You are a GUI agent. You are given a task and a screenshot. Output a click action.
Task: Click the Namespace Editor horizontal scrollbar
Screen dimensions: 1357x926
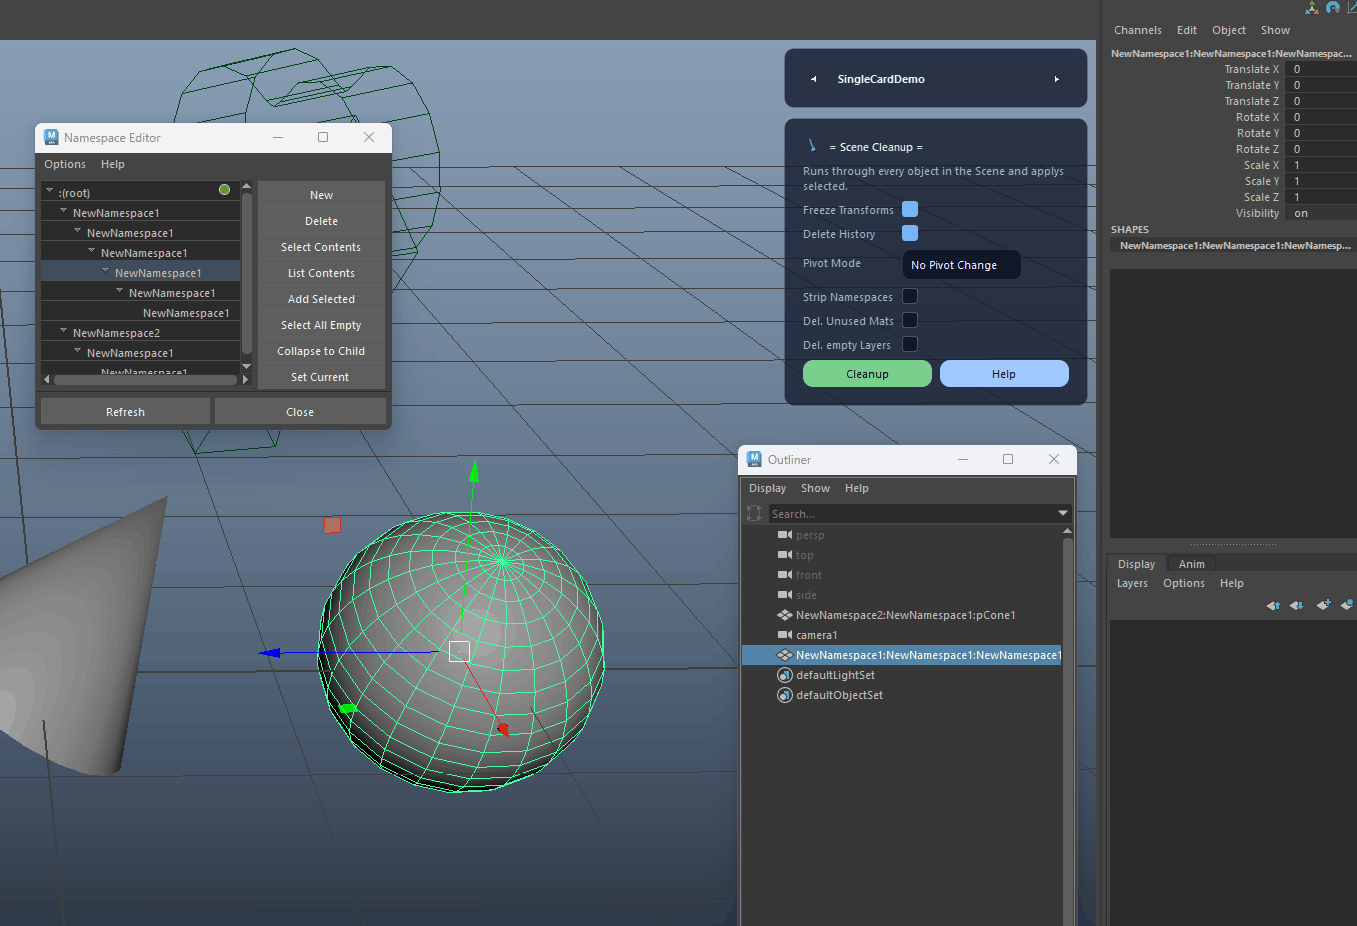145,379
